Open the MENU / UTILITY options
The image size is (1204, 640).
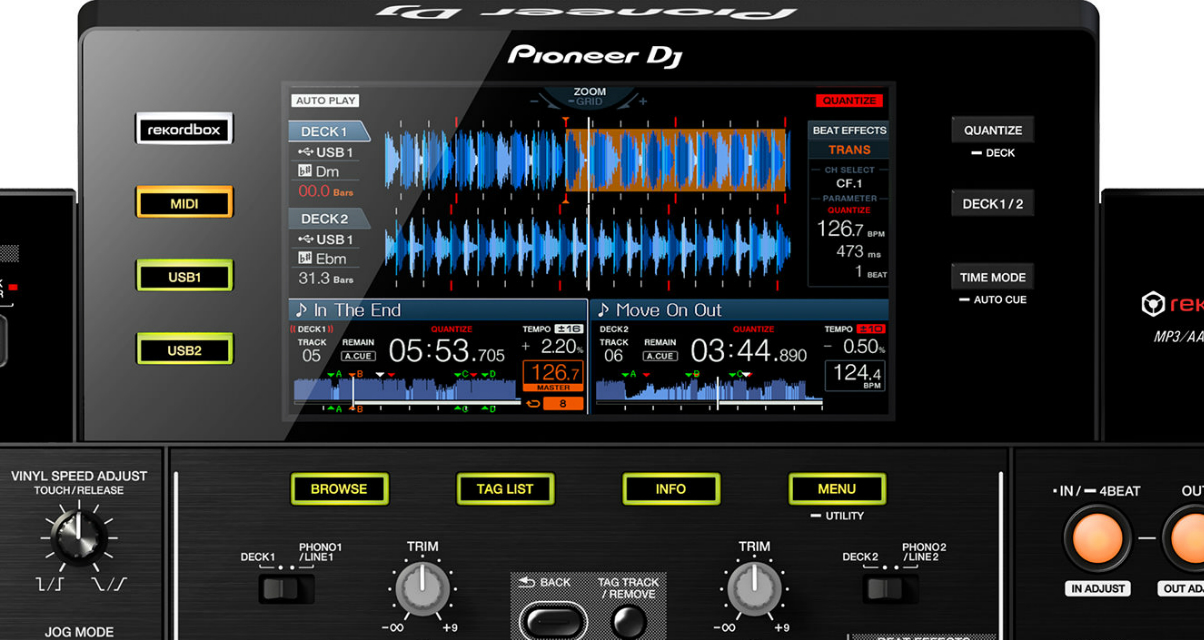click(x=837, y=489)
